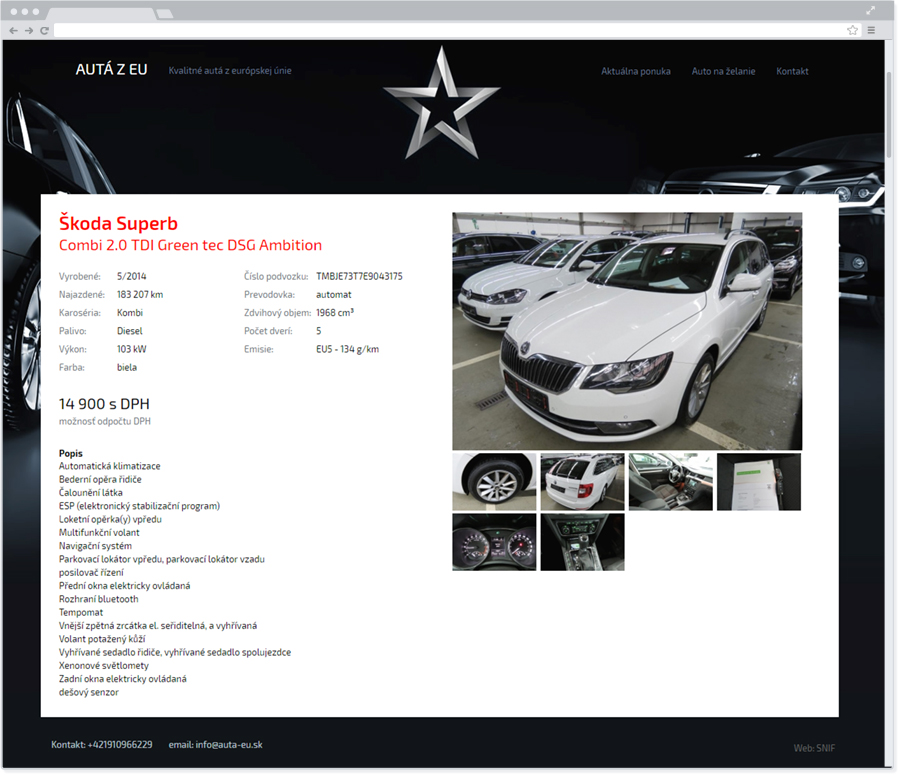Enter fullscreen with the expand icon
This screenshot has height=780, width=900.
click(870, 10)
